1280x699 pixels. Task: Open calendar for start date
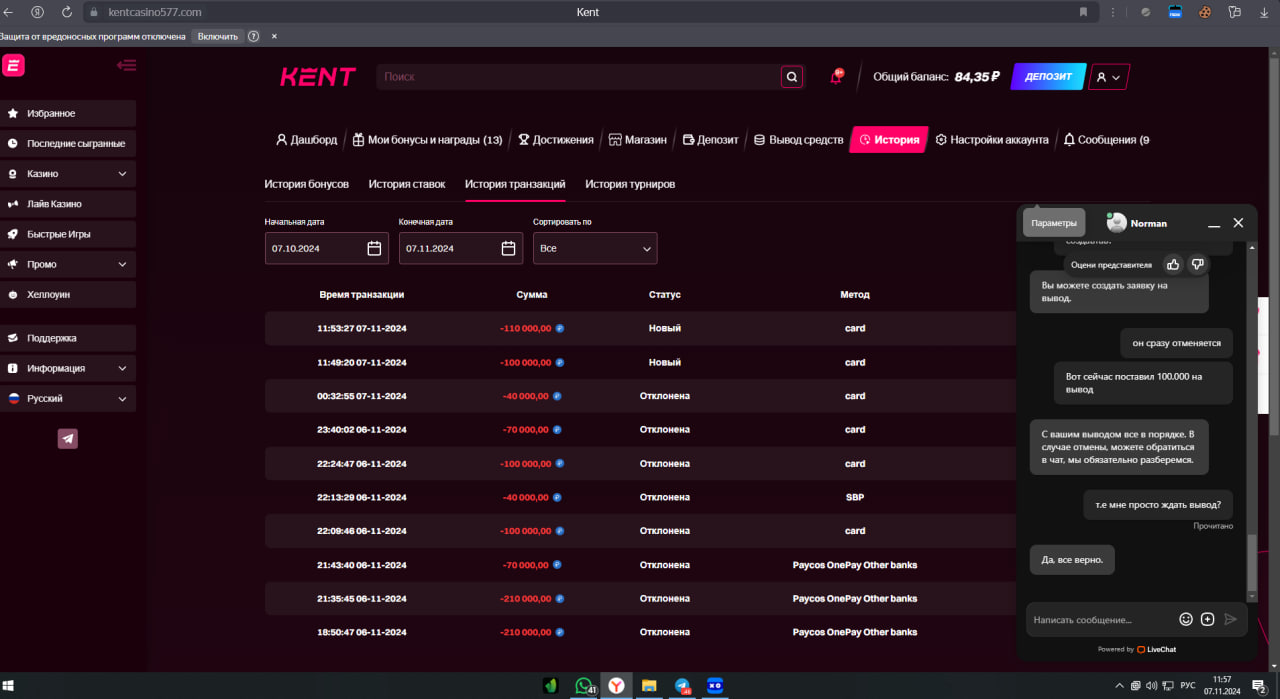pos(374,248)
